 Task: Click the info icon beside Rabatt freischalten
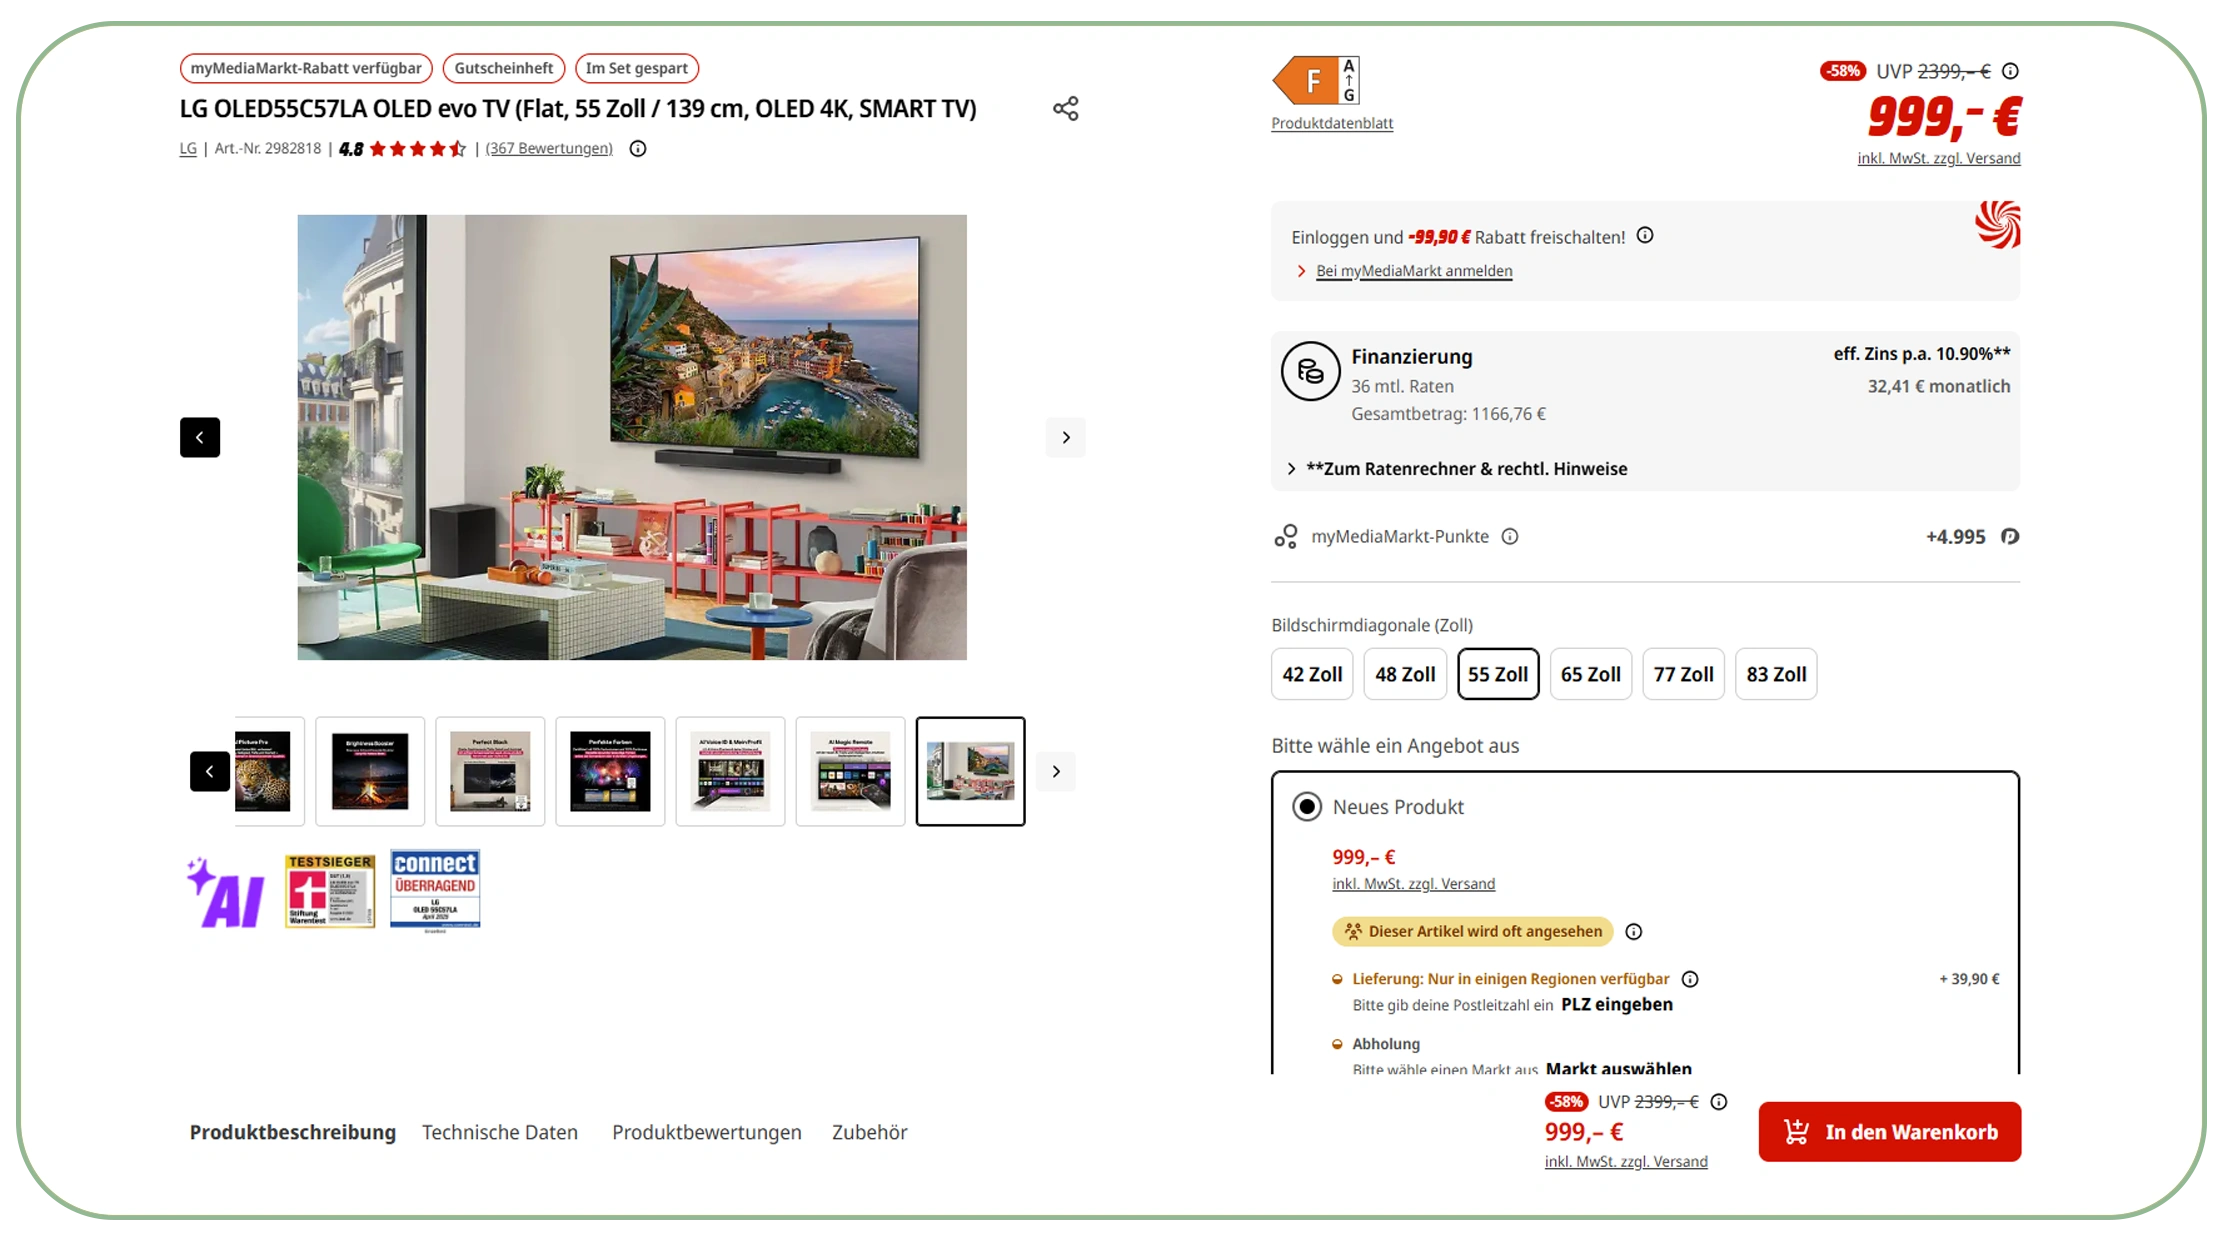(1645, 236)
